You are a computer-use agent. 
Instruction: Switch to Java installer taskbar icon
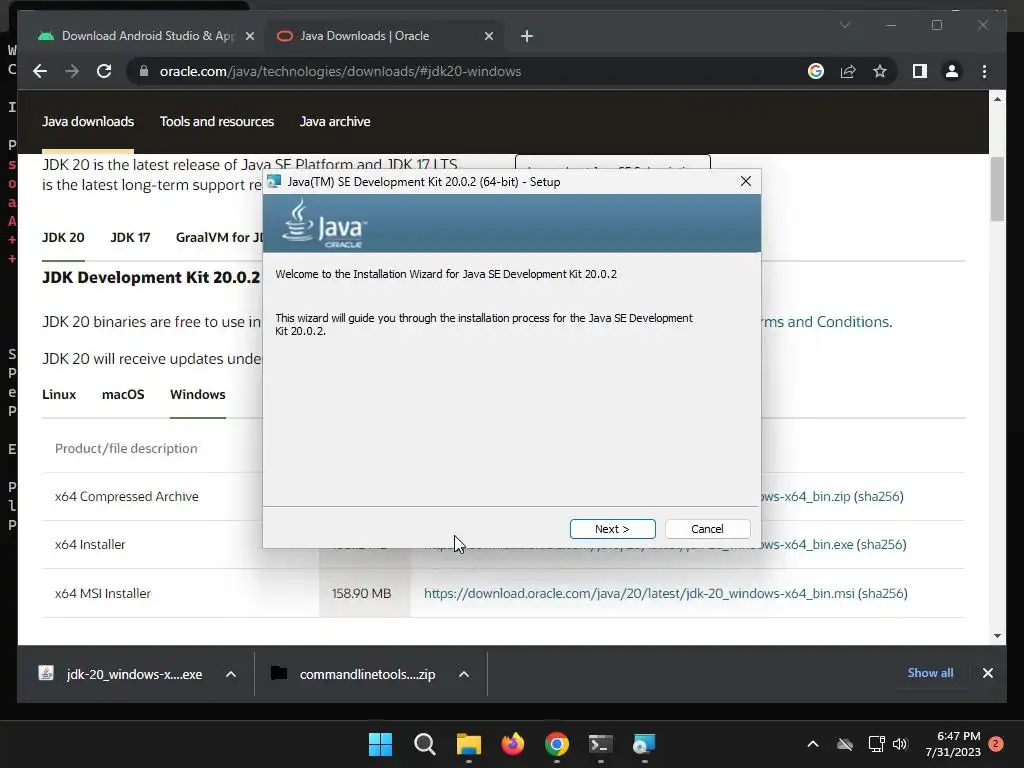pos(644,744)
